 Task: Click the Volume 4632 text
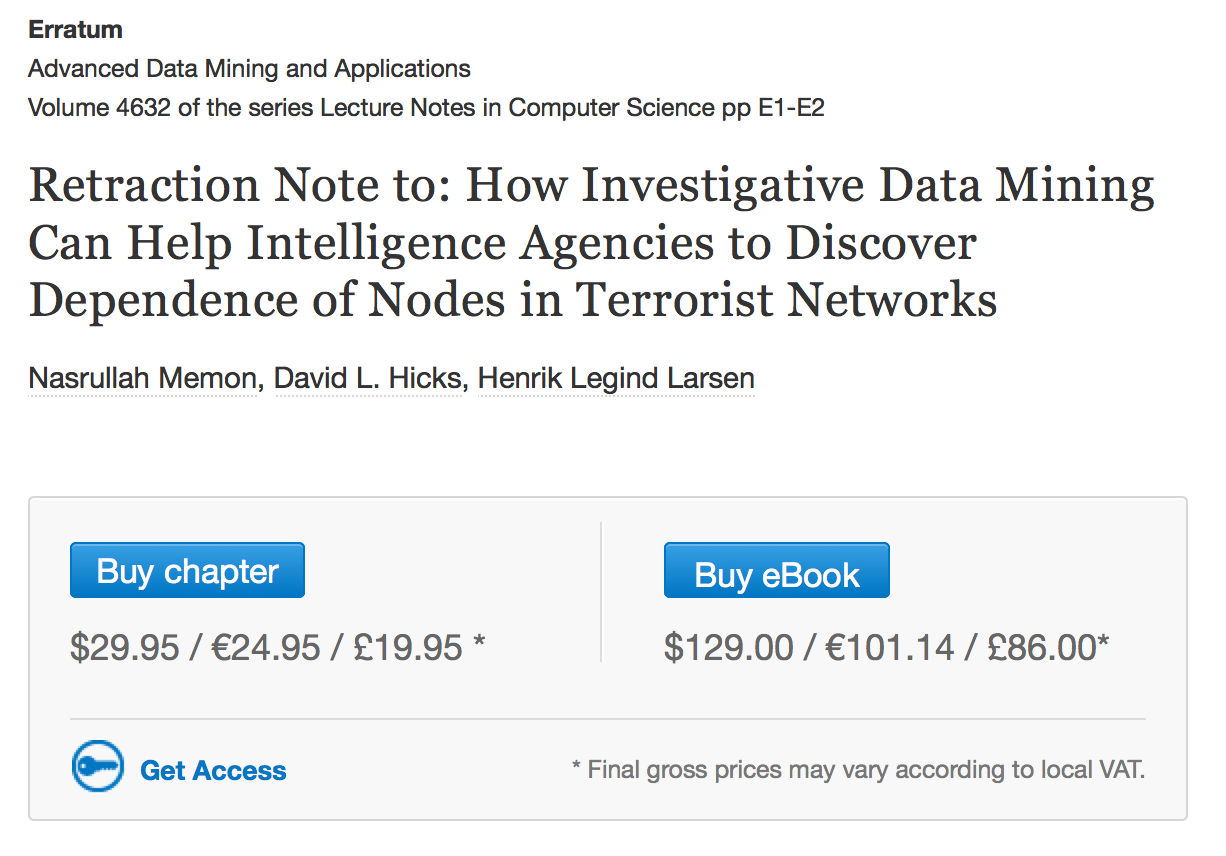(99, 107)
